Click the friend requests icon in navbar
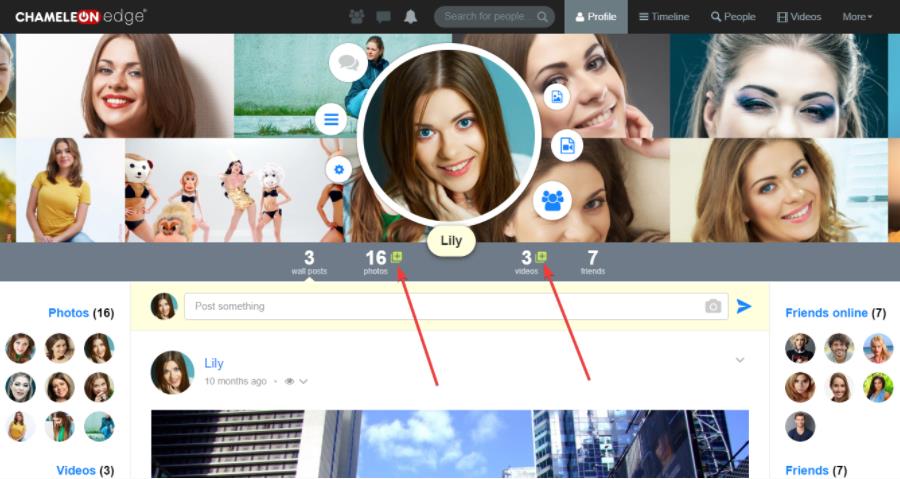The height and width of the screenshot is (479, 900). point(357,17)
